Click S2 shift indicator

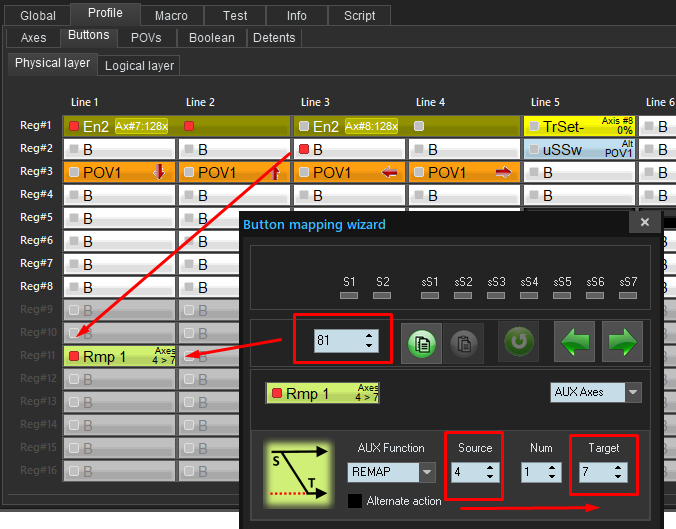[x=382, y=295]
